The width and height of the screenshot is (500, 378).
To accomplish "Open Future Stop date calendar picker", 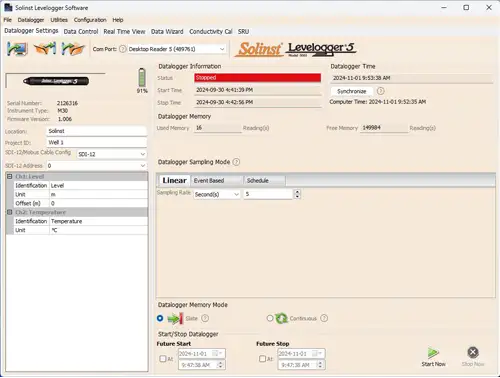I will (316, 353).
